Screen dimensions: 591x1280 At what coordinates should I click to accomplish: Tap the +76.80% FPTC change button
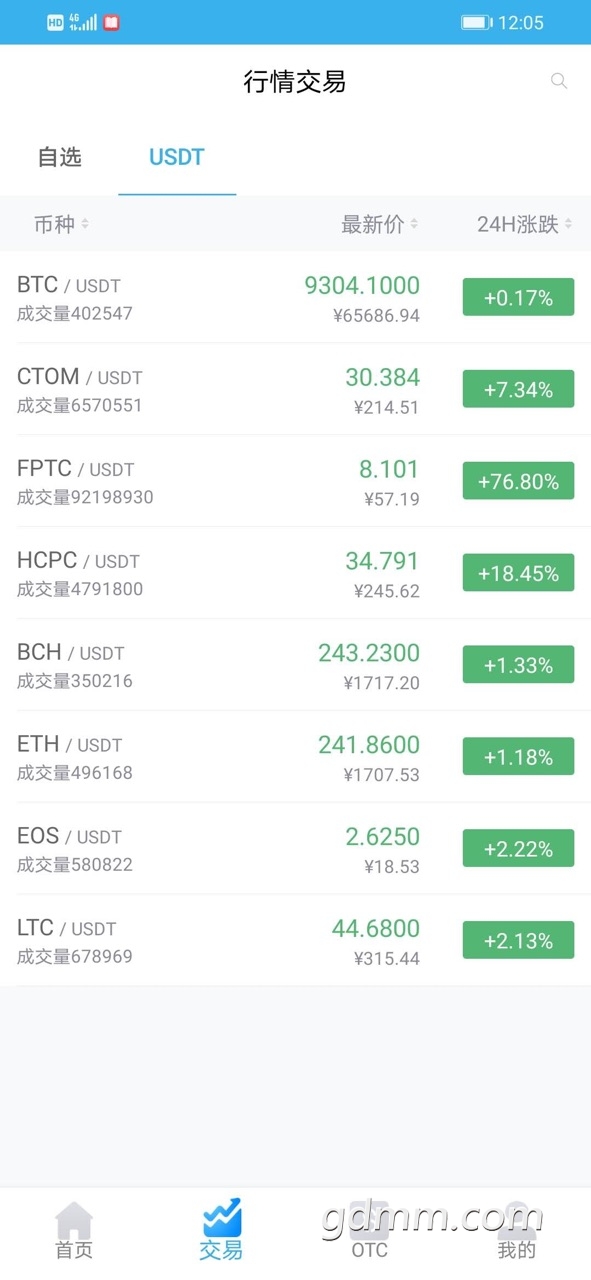[x=518, y=481]
